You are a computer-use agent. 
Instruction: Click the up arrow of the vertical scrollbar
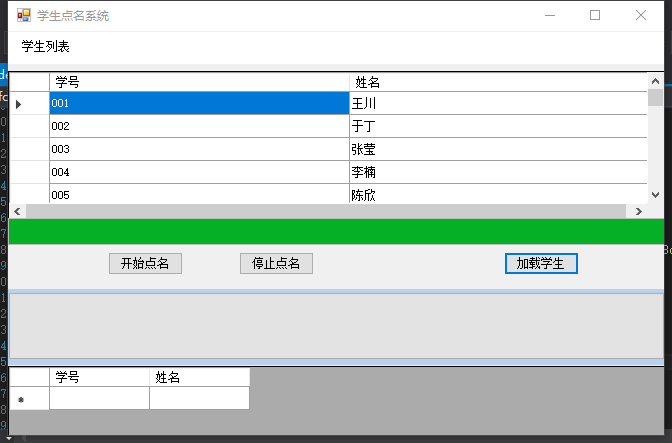pyautogui.click(x=655, y=81)
